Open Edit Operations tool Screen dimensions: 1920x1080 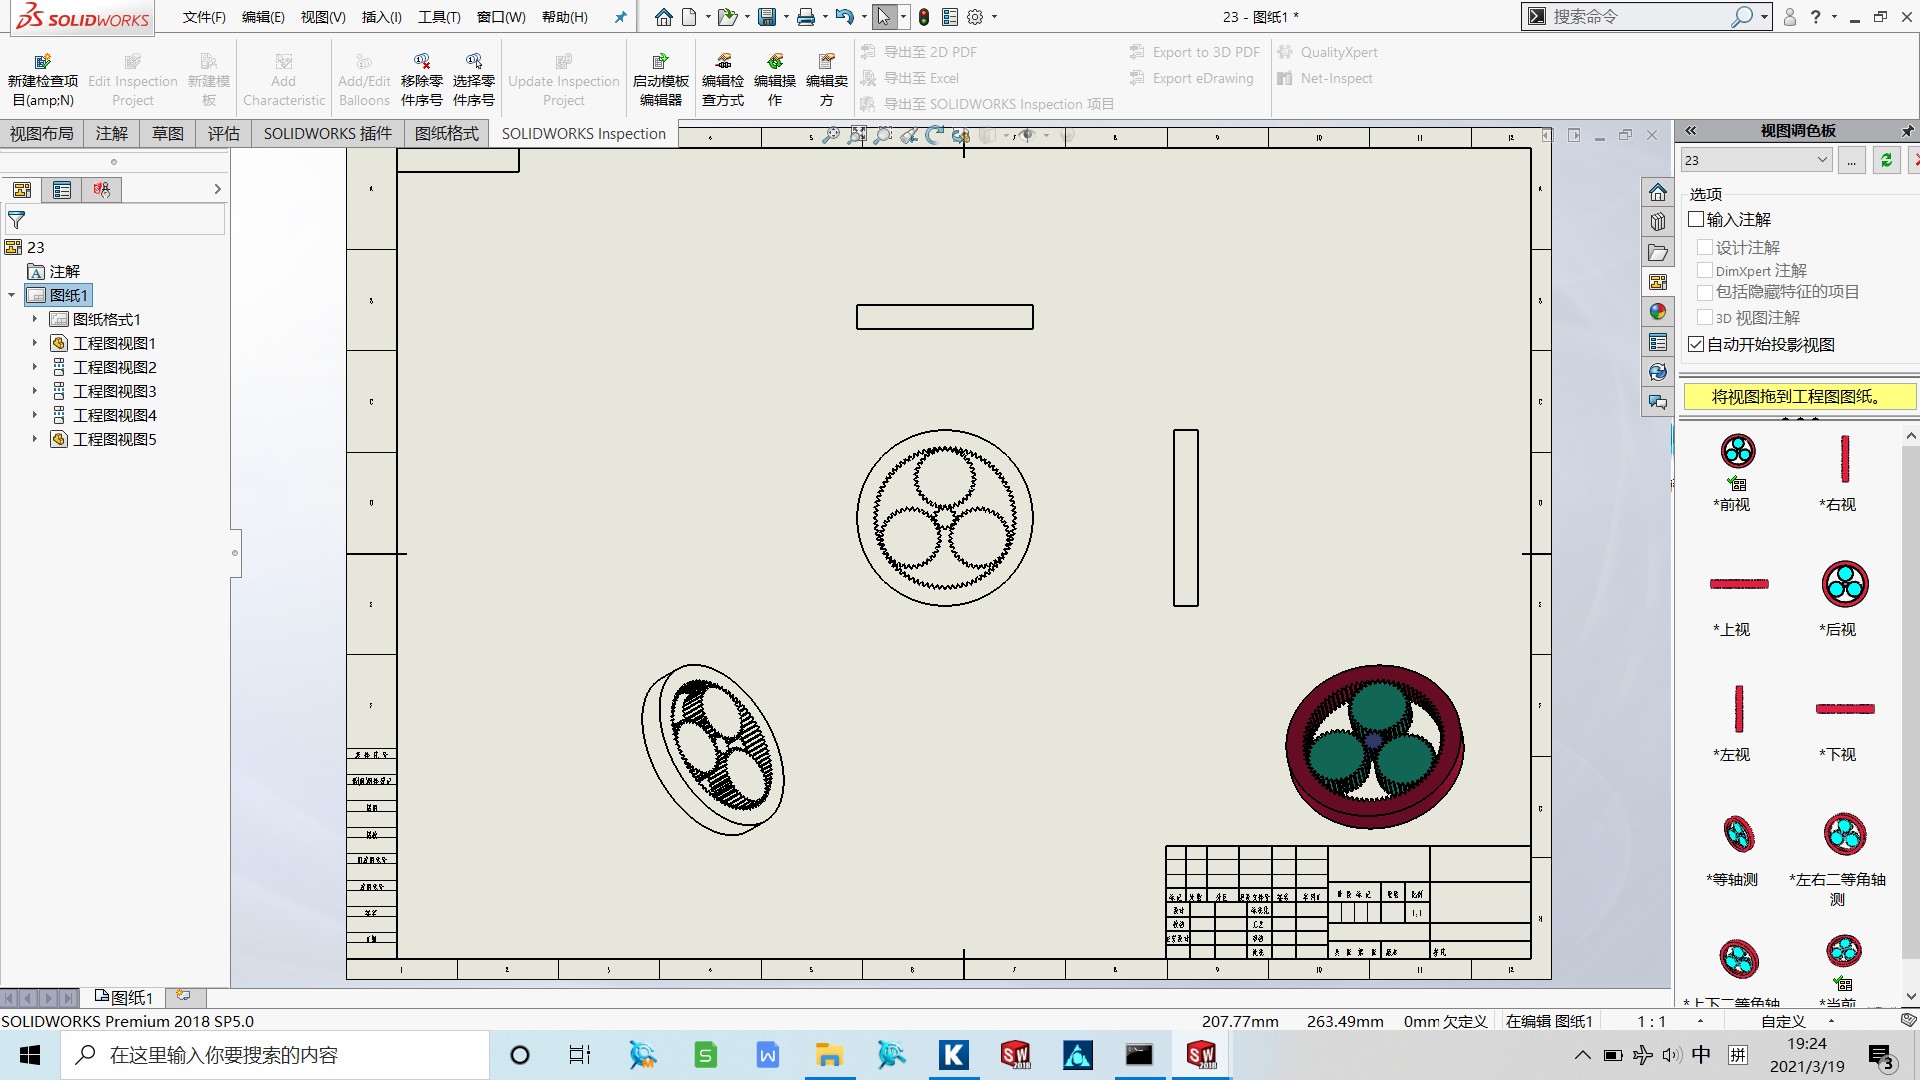click(x=774, y=80)
